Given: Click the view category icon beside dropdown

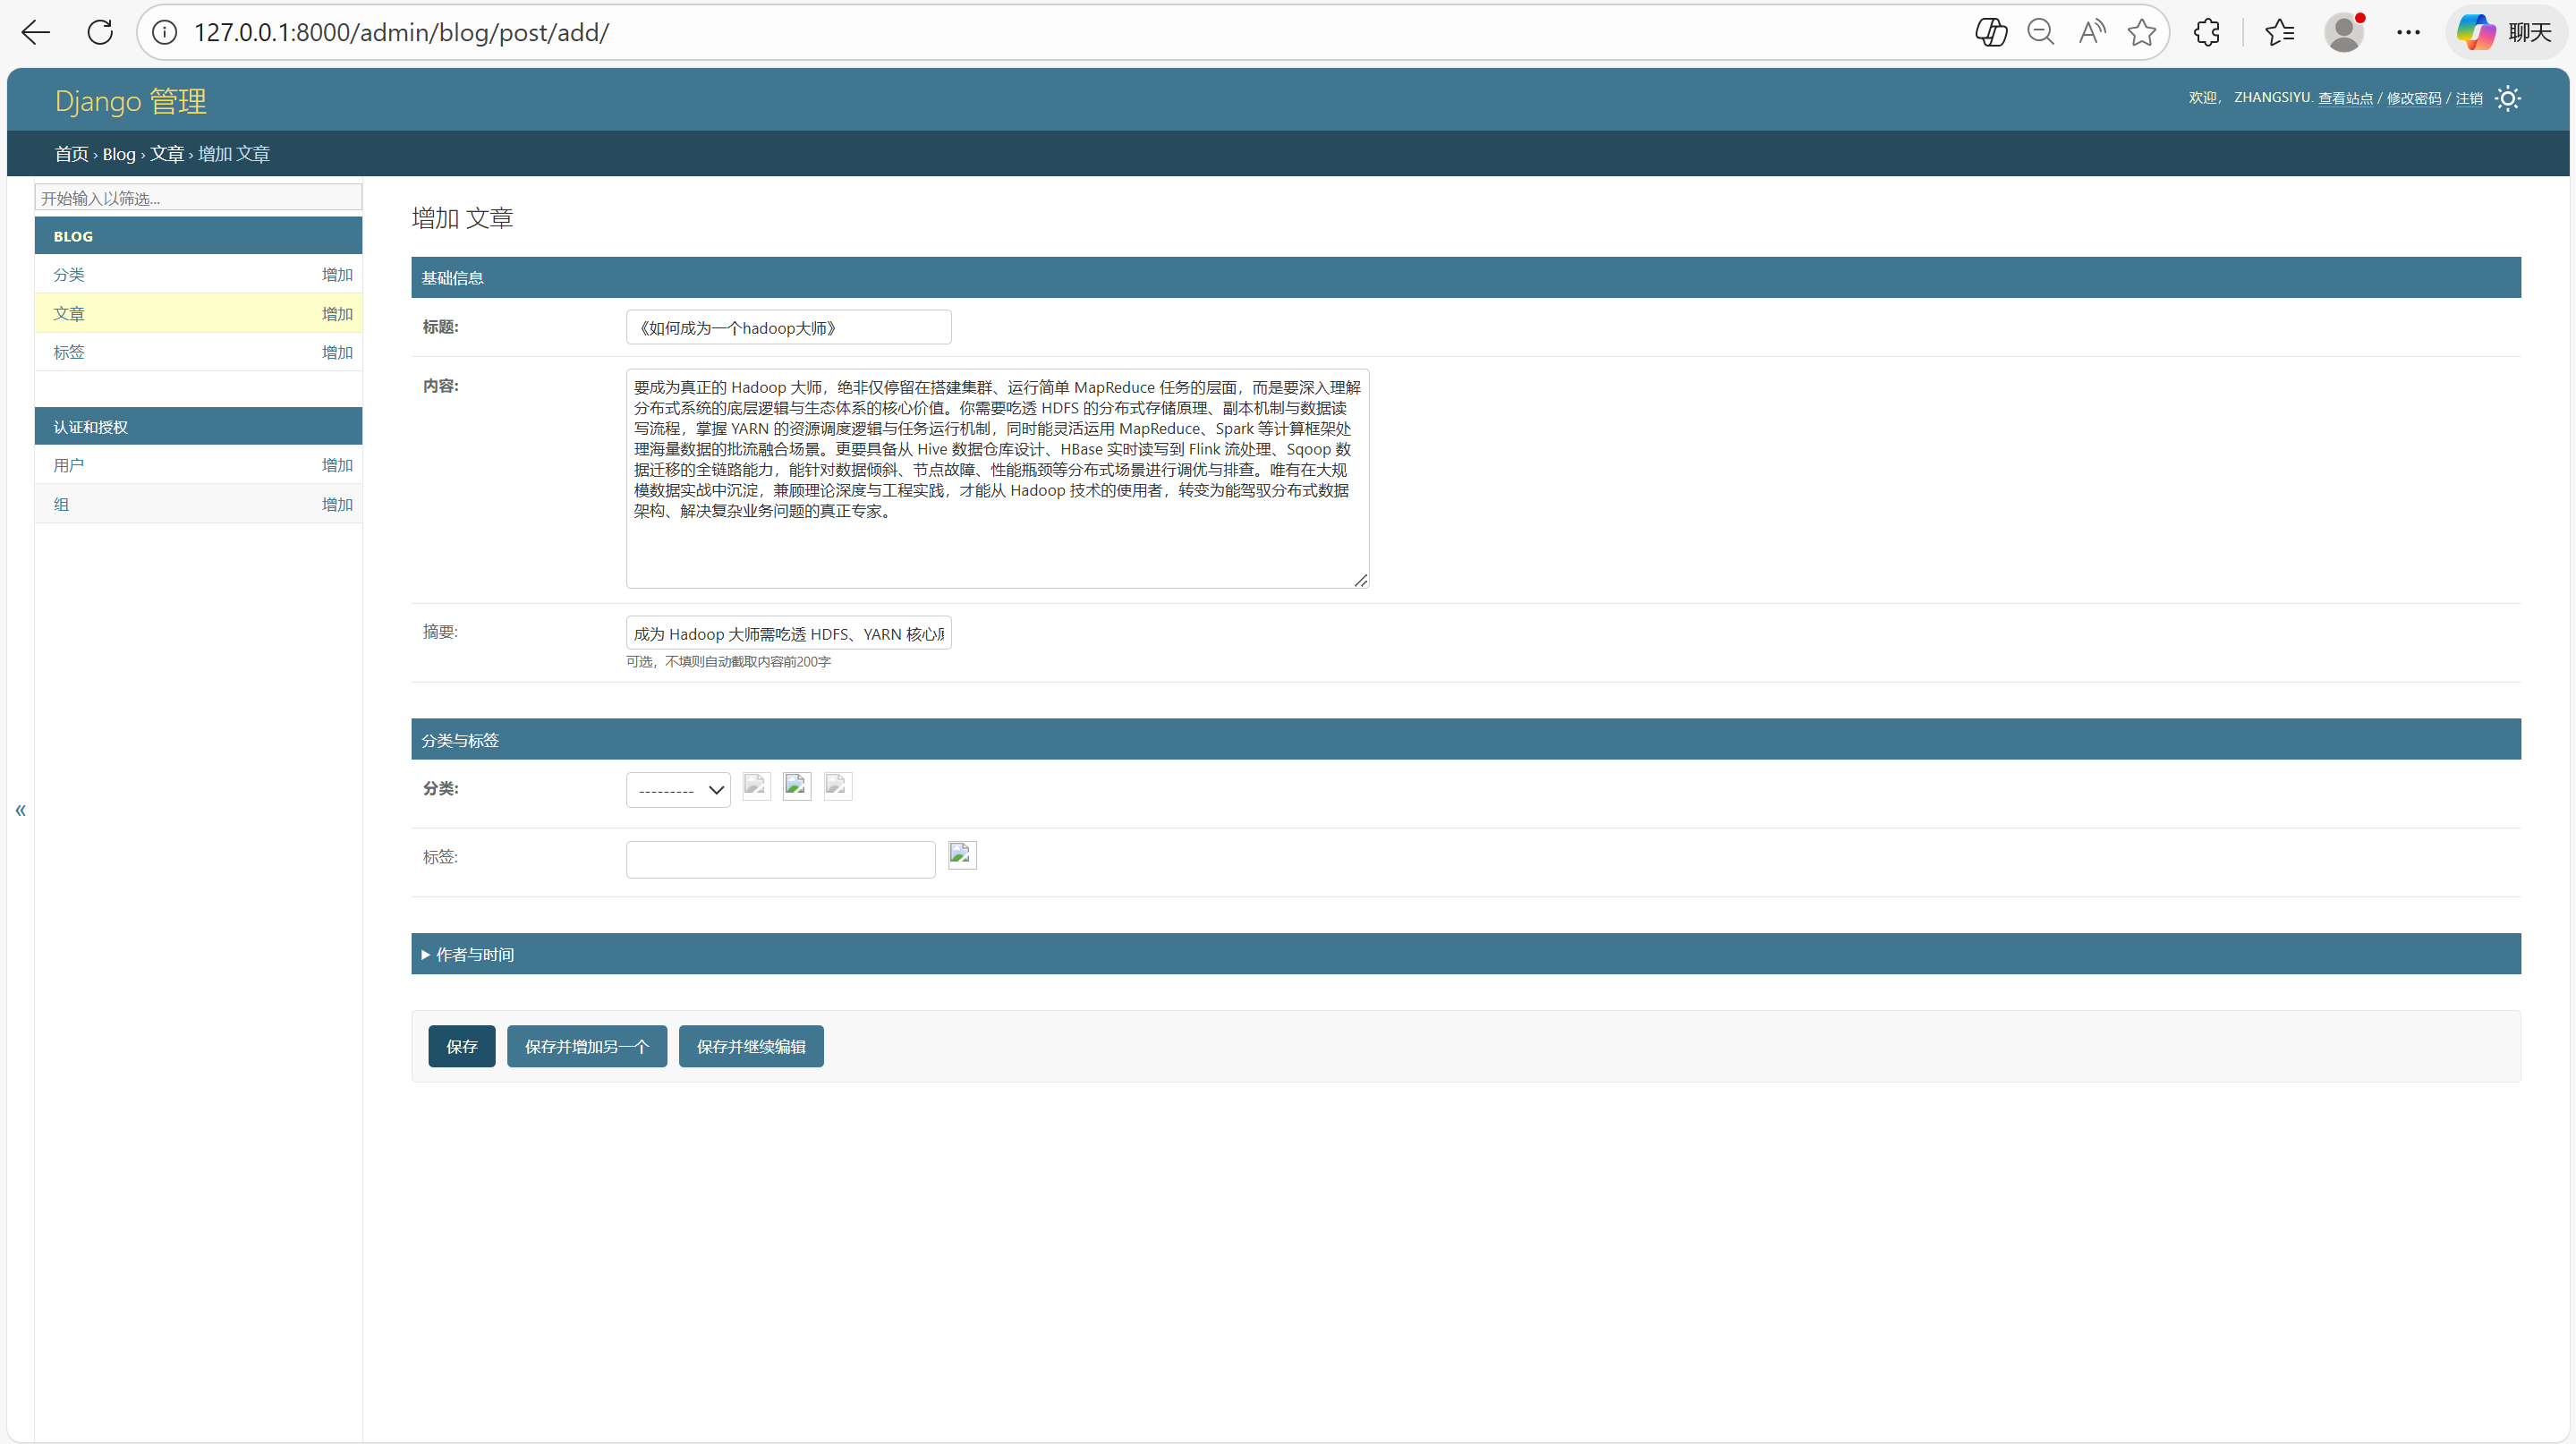Looking at the screenshot, I should tap(838, 786).
